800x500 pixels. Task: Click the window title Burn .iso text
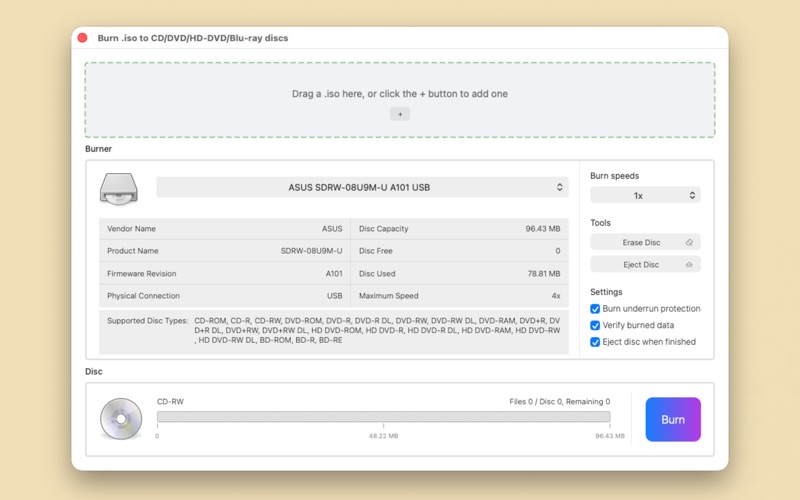[x=193, y=38]
